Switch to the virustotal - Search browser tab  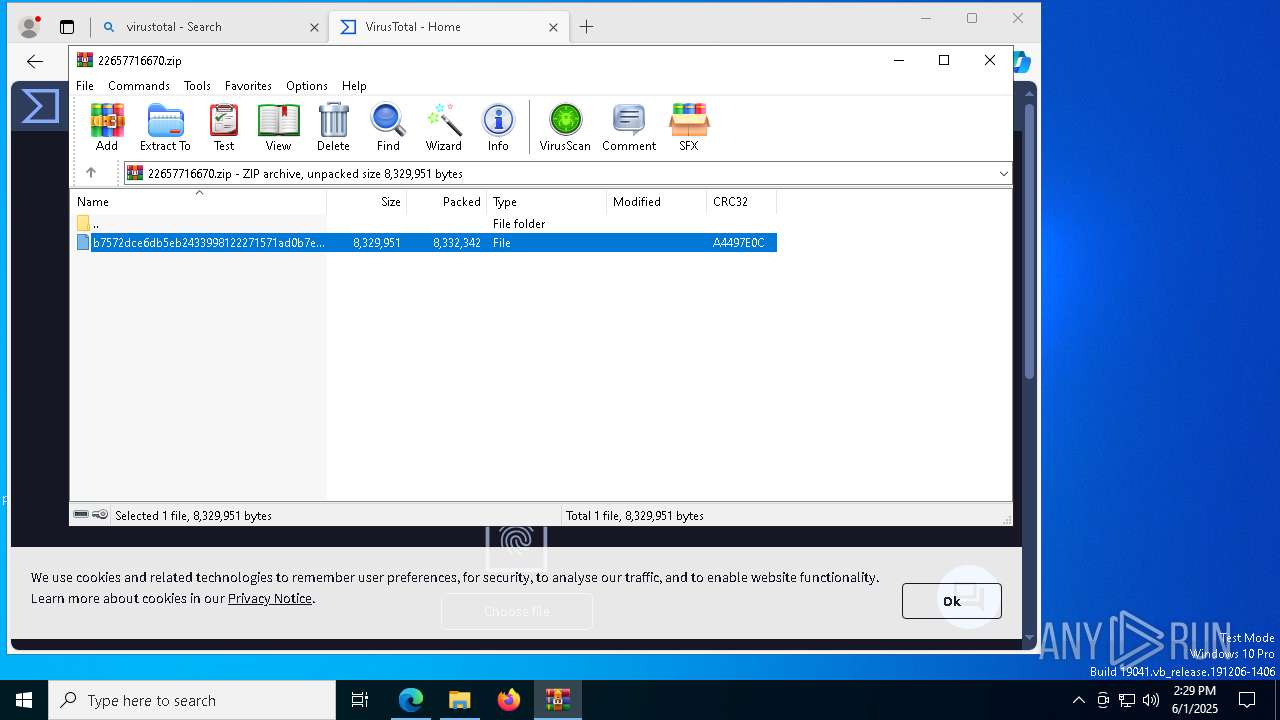[208, 27]
